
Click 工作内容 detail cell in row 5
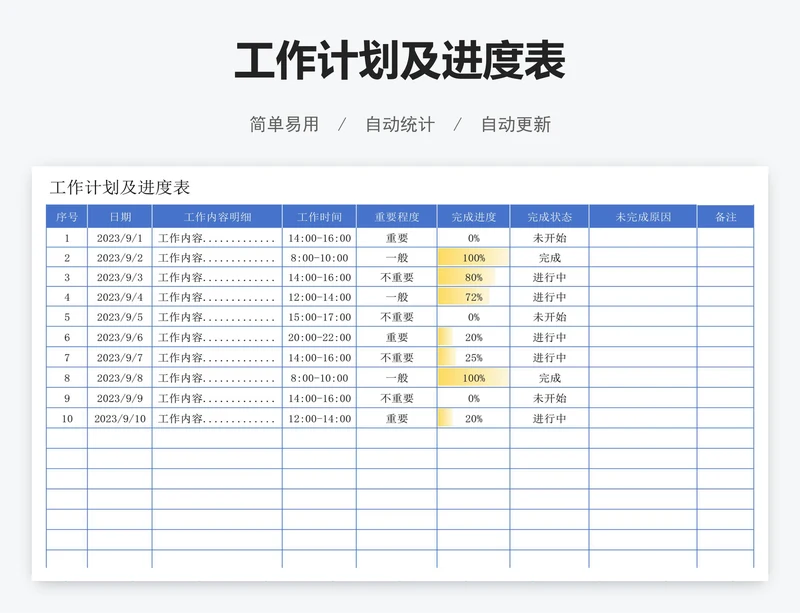pos(217,317)
